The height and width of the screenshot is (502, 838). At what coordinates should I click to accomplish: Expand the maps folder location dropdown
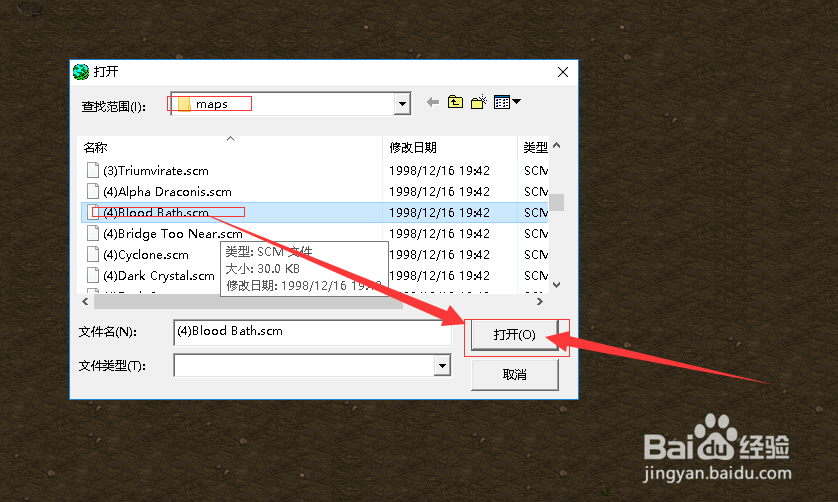pyautogui.click(x=402, y=104)
